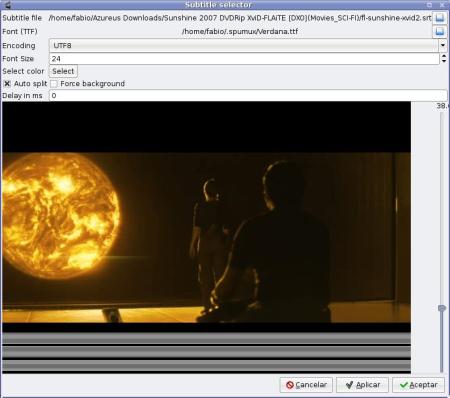Click the video preview image

tap(207, 237)
